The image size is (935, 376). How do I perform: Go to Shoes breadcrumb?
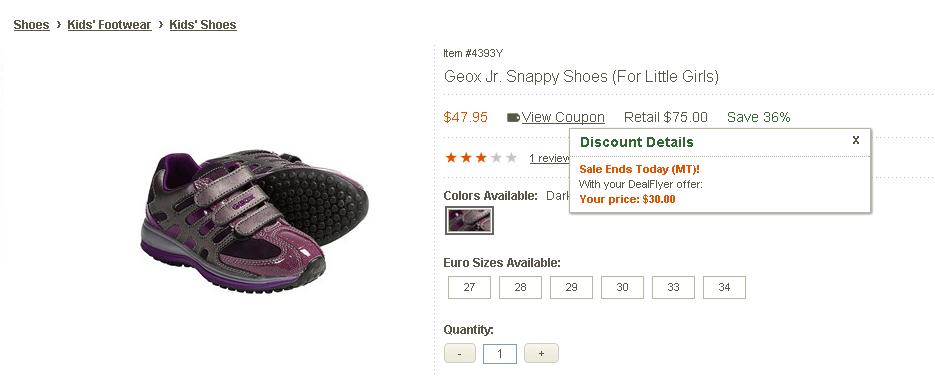pyautogui.click(x=32, y=25)
